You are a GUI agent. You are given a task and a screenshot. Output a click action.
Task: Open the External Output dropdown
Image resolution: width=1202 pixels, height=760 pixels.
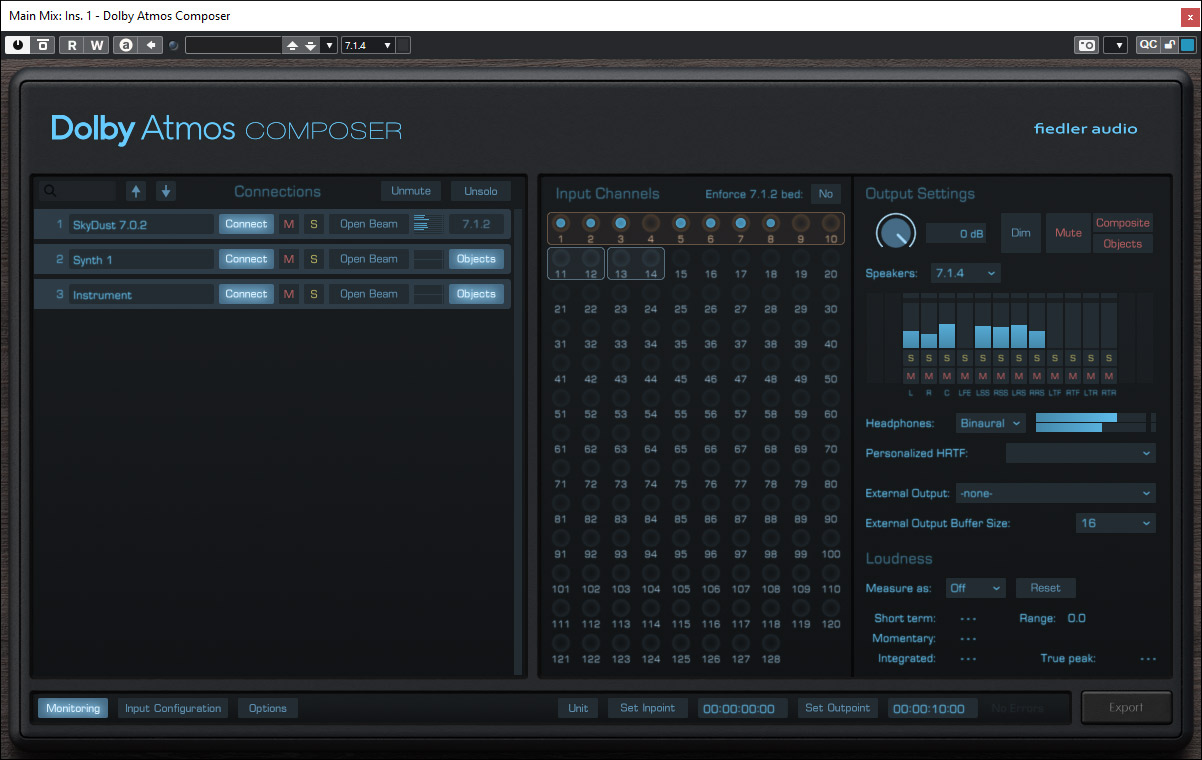click(x=1055, y=493)
